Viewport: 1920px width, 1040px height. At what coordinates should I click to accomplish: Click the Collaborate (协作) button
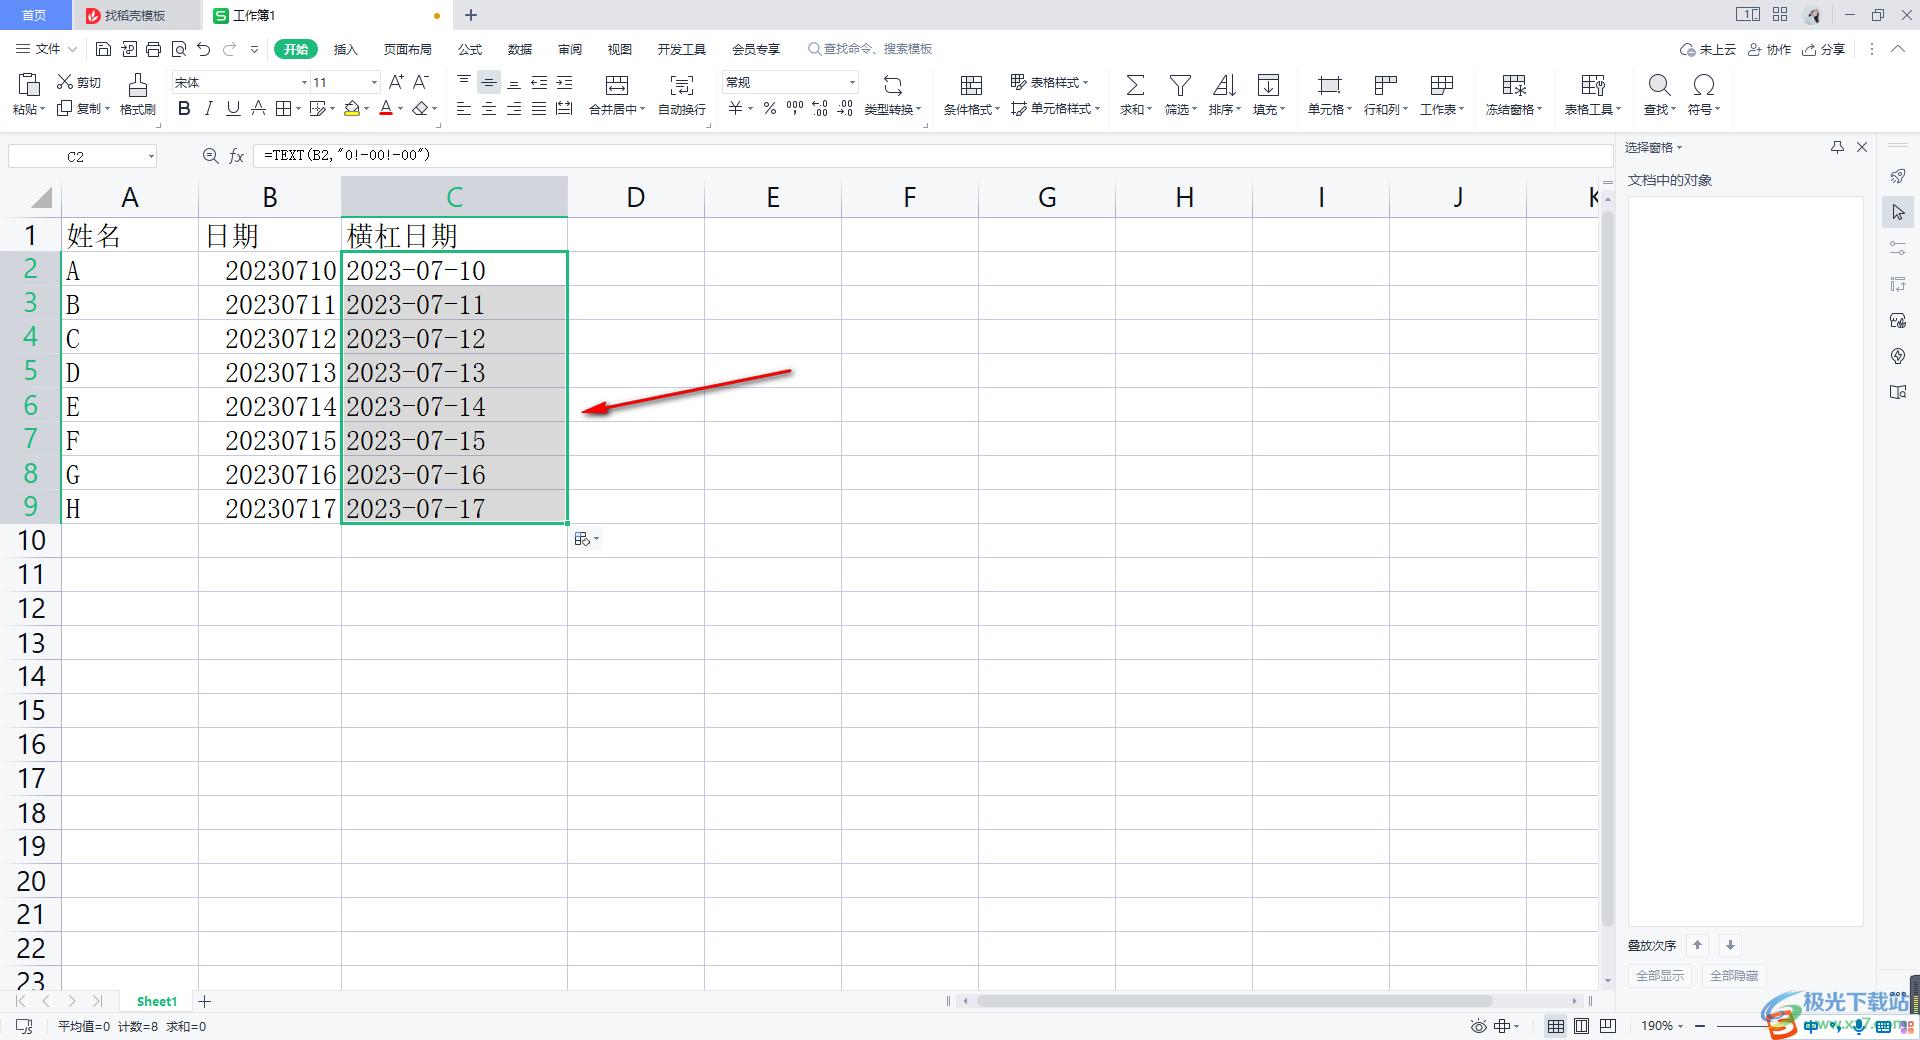1769,49
